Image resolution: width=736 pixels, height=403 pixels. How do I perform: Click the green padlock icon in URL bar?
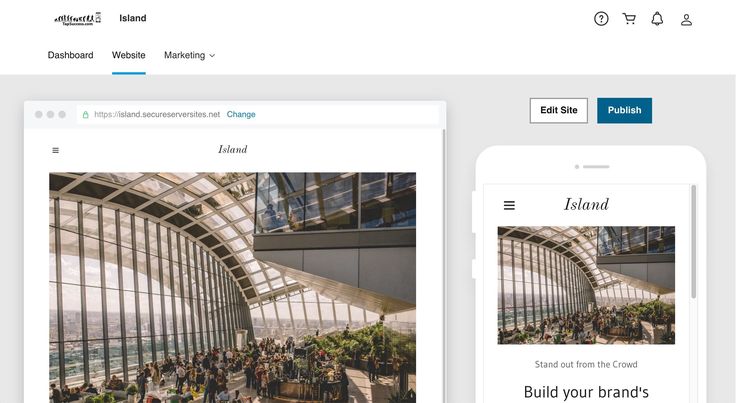(85, 114)
